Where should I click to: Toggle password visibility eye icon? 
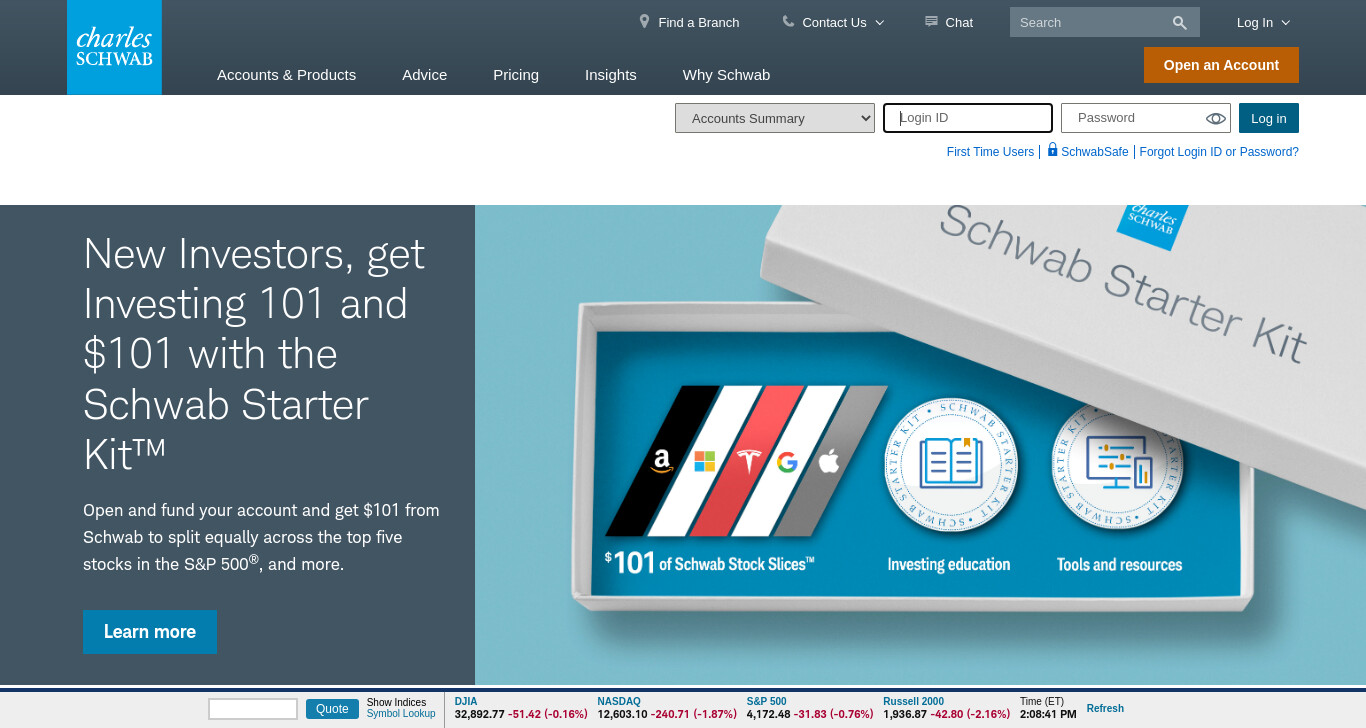click(x=1216, y=118)
